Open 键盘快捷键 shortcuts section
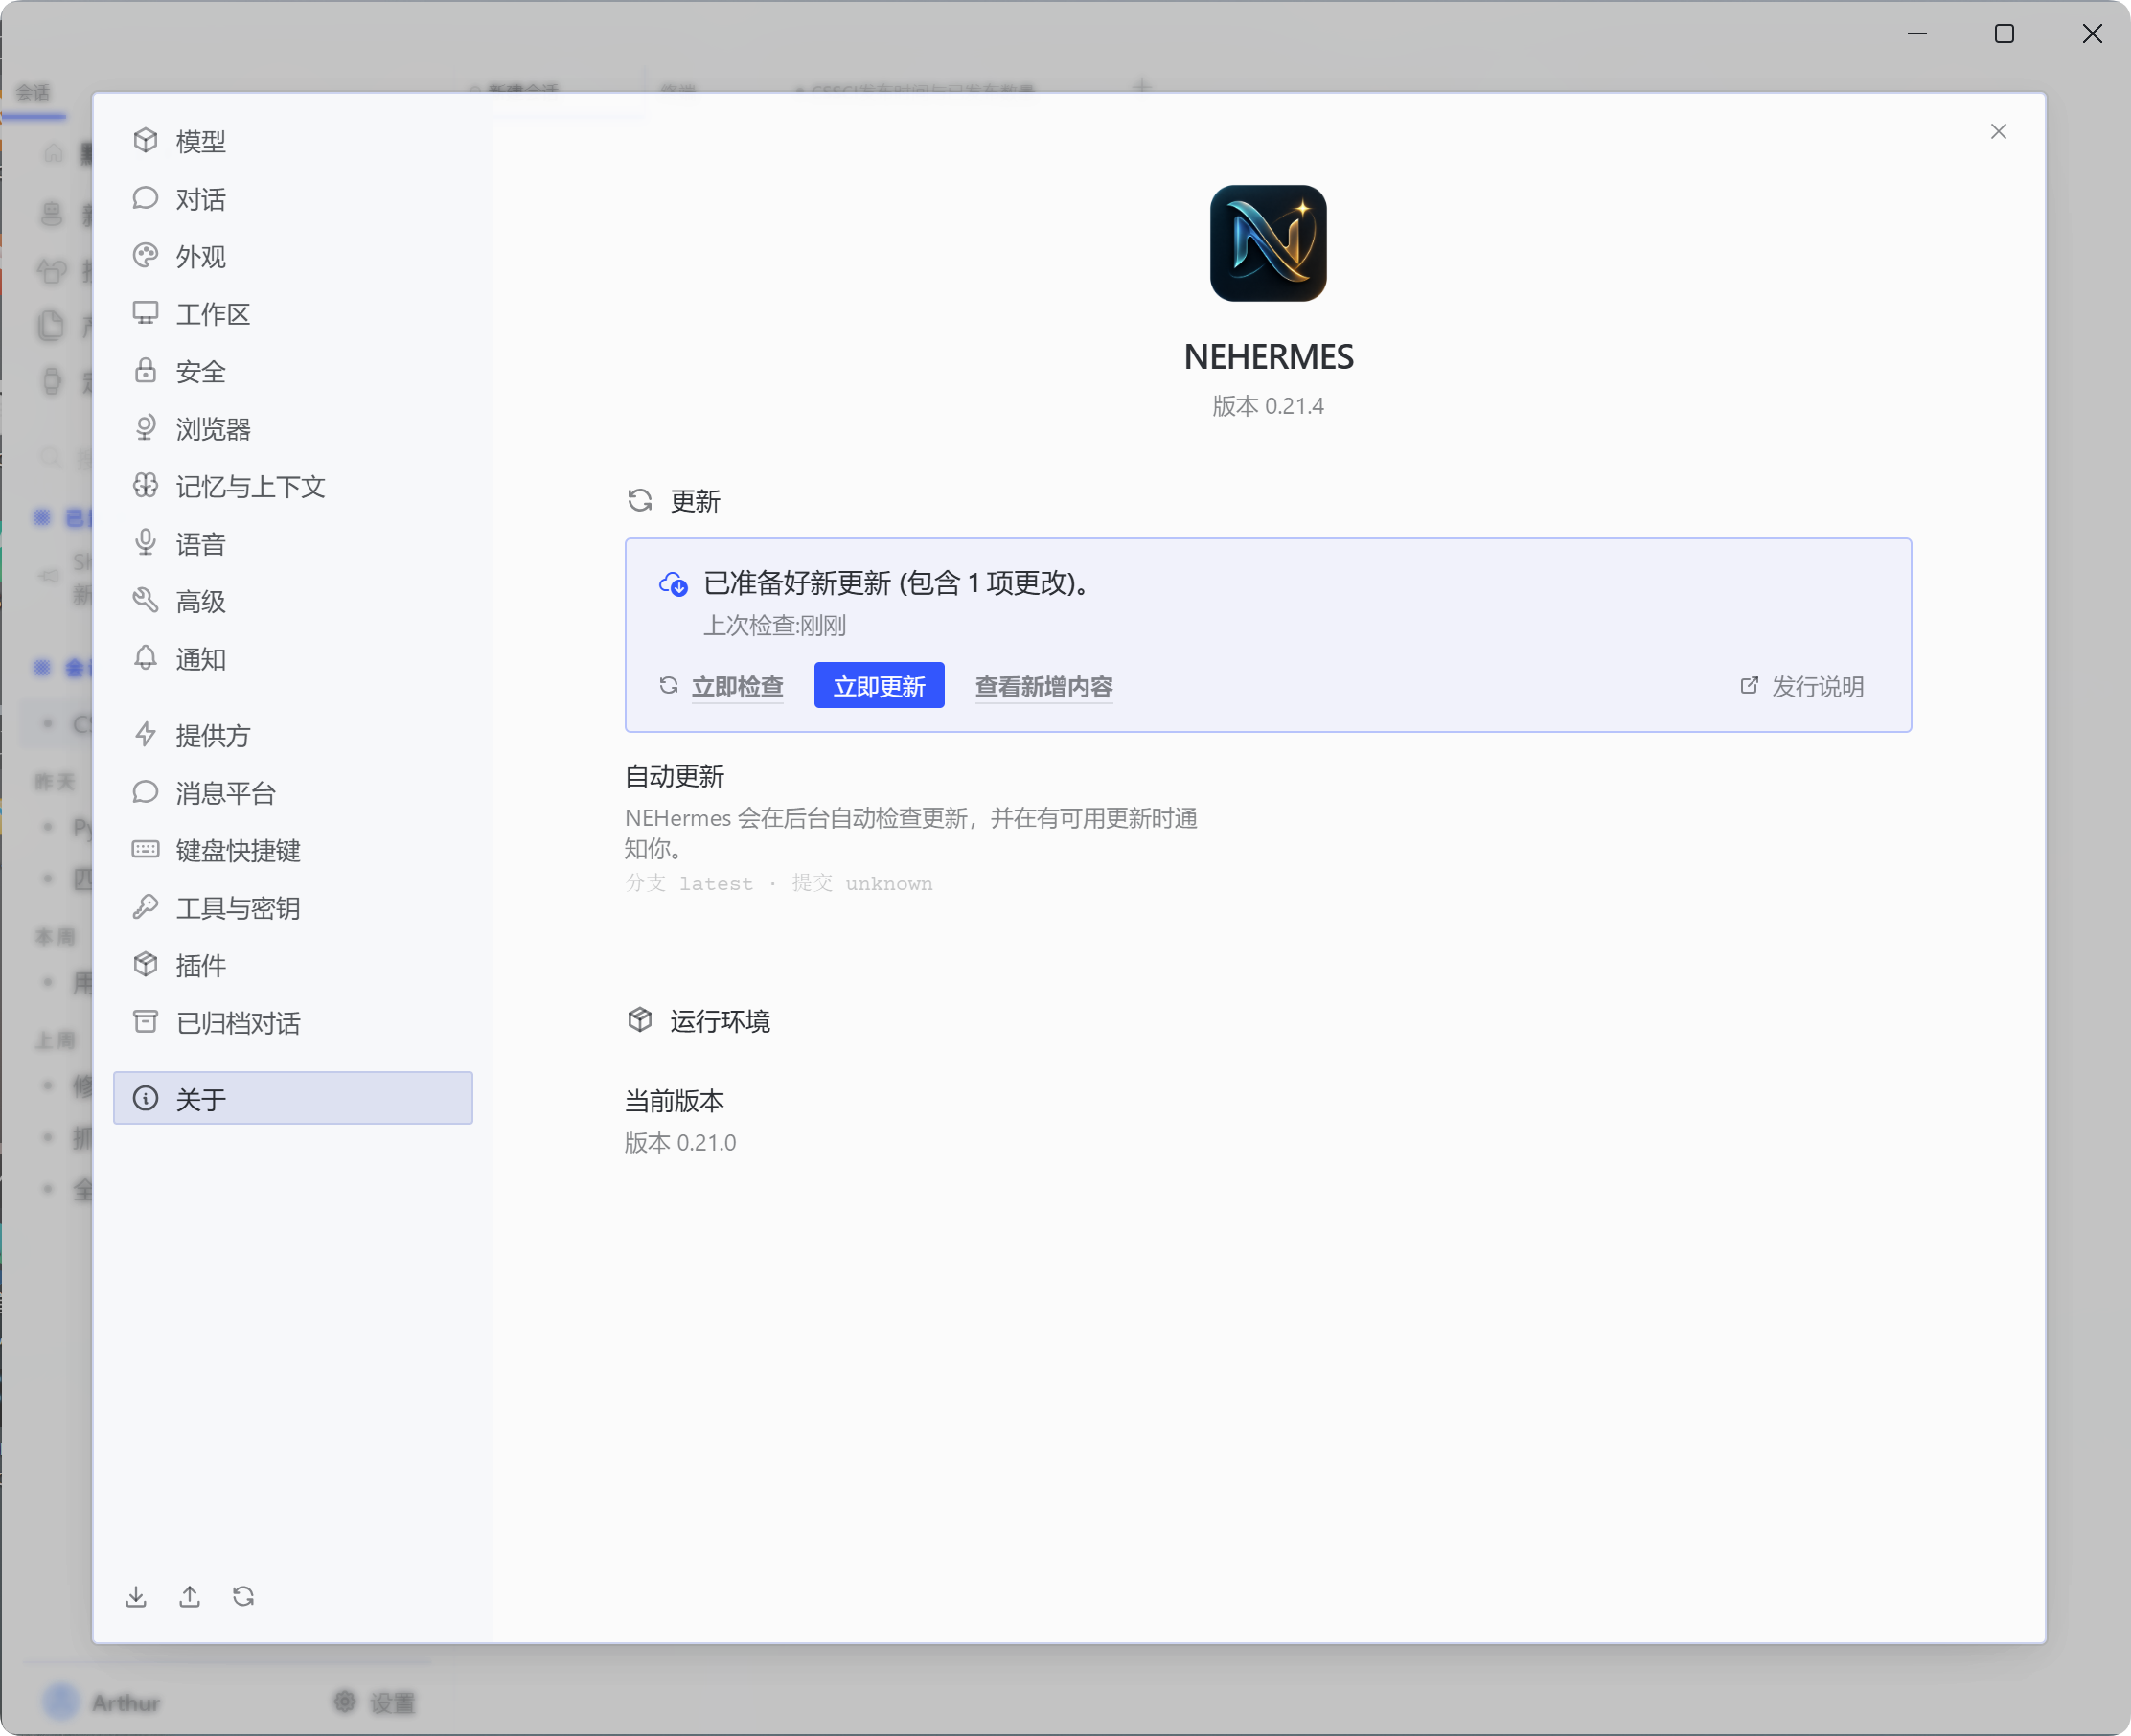This screenshot has width=2131, height=1736. 292,851
